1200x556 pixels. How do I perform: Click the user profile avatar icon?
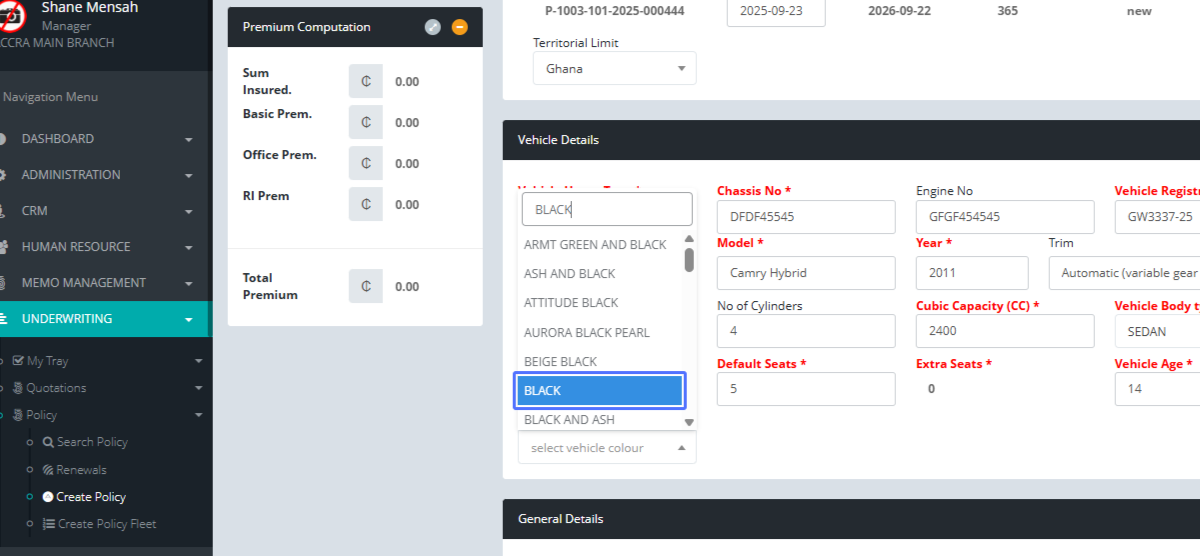pyautogui.click(x=12, y=15)
